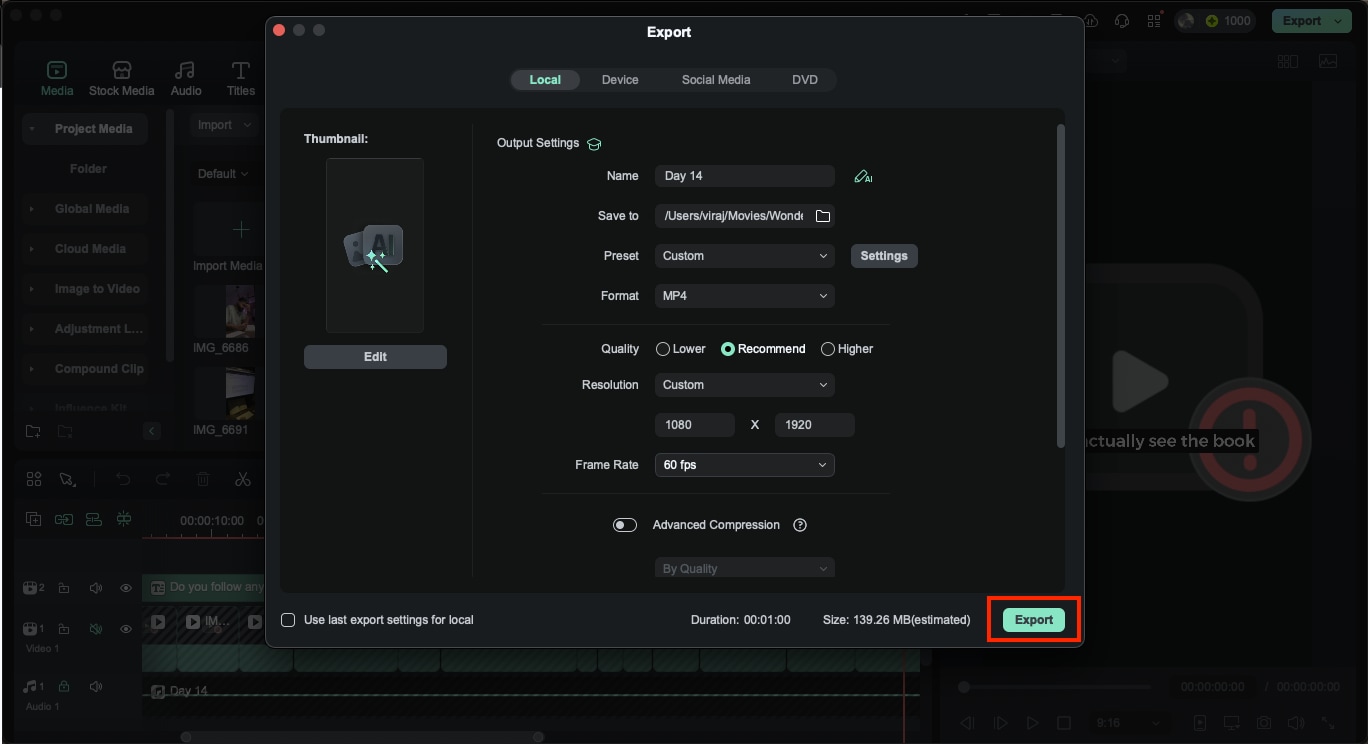Image resolution: width=1368 pixels, height=744 pixels.
Task: Click the four-squares icon in timeline toolbar
Action: (34, 480)
